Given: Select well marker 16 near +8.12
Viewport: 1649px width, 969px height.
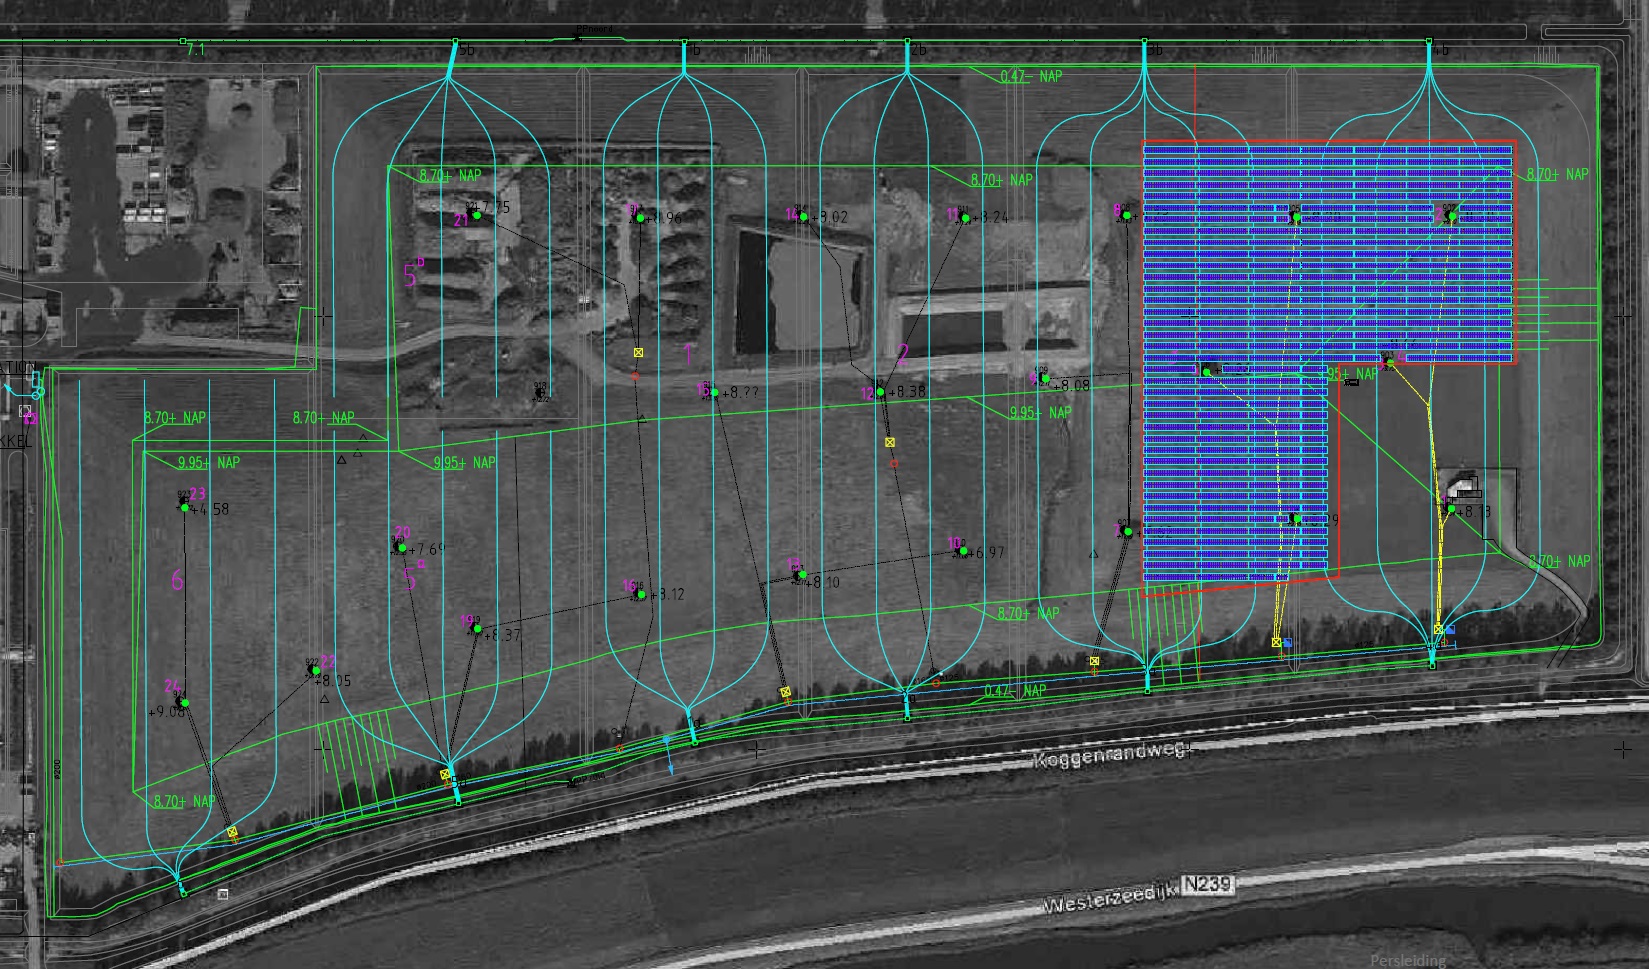Looking at the screenshot, I should [x=639, y=595].
